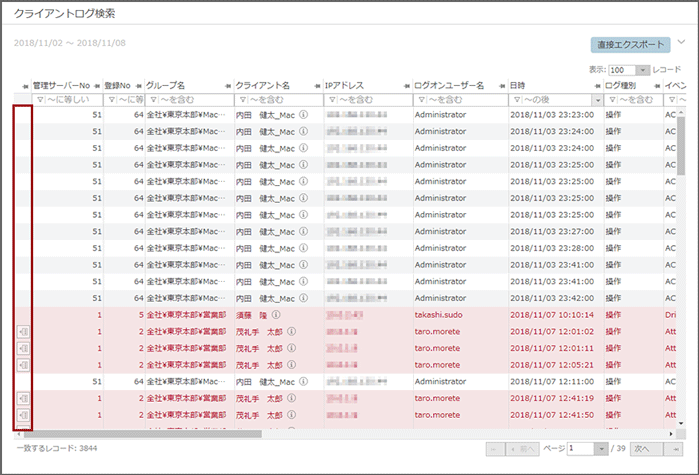
Task: Click row icon for 12:41:19 taro.morete log
Action: click(x=23, y=398)
